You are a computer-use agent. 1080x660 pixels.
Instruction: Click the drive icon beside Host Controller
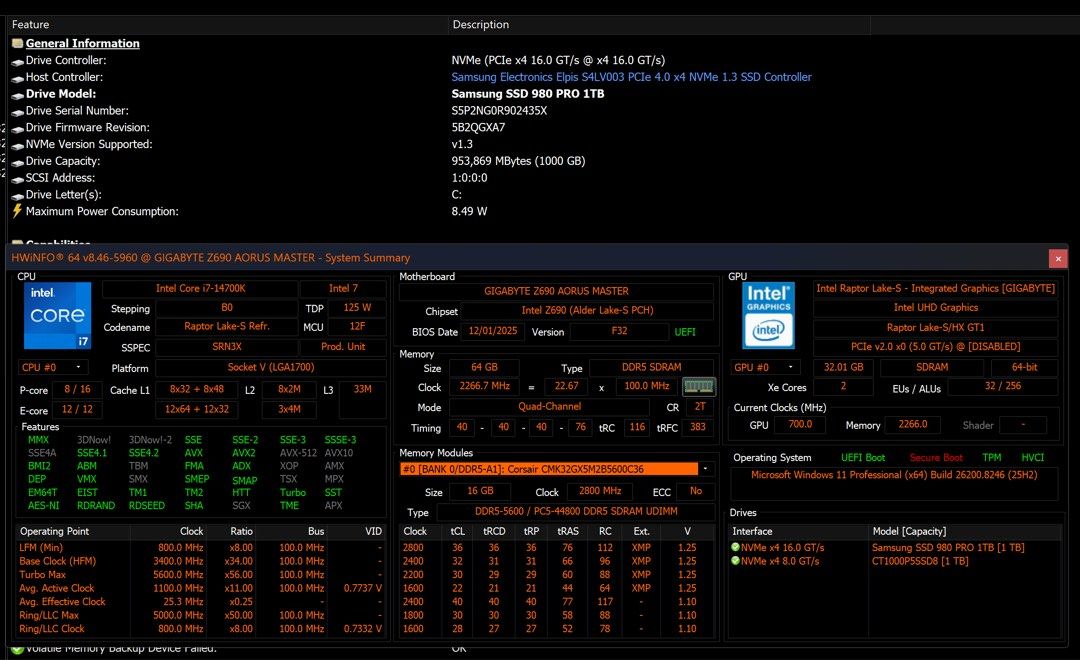coord(18,79)
